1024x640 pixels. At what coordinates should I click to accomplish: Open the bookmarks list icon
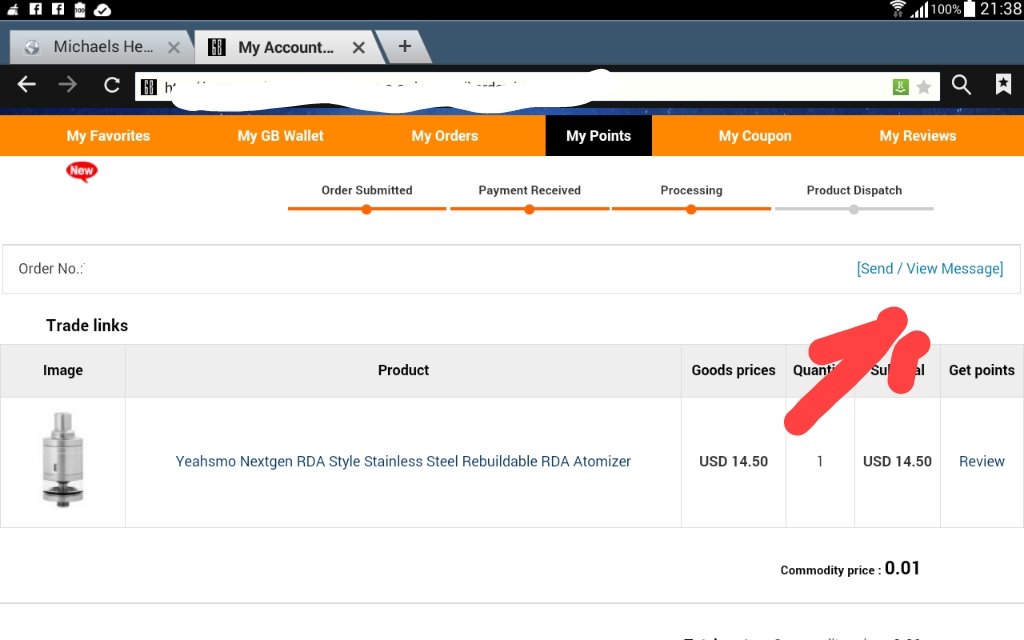pyautogui.click(x=1003, y=85)
